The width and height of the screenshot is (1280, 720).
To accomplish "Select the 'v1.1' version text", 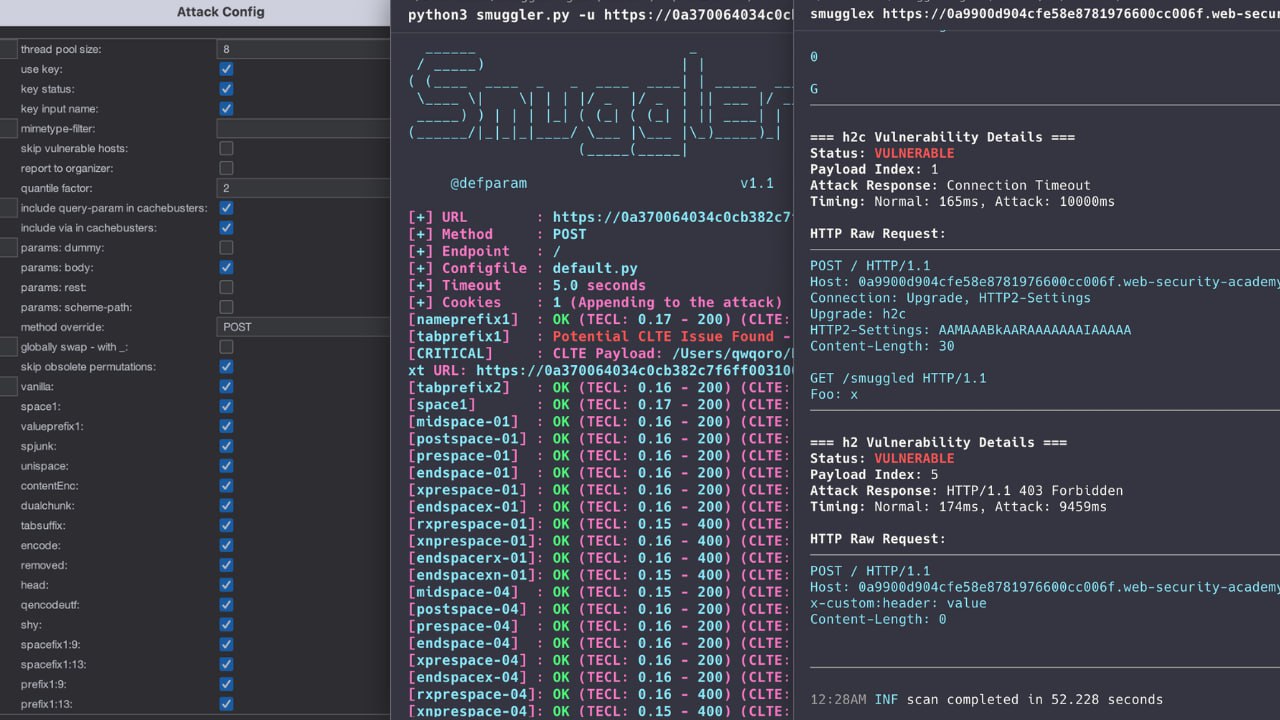I will coord(757,183).
